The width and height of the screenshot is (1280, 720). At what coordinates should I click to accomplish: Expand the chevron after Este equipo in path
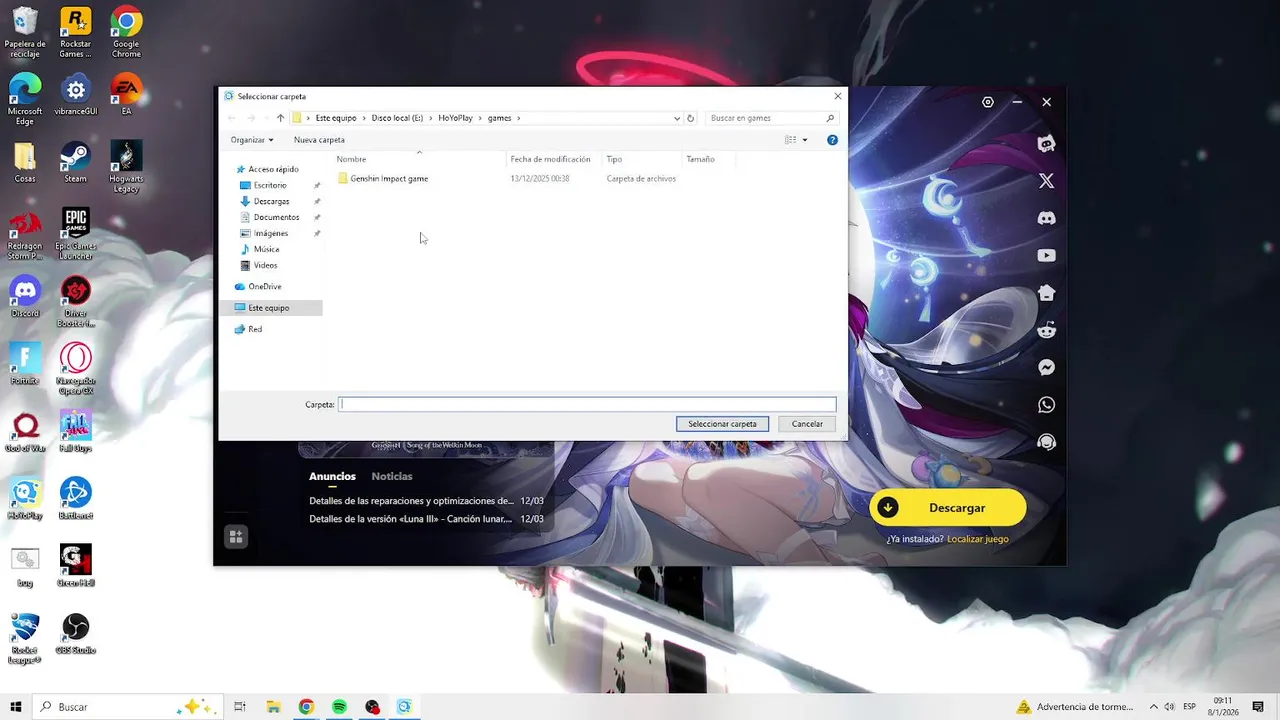[364, 118]
